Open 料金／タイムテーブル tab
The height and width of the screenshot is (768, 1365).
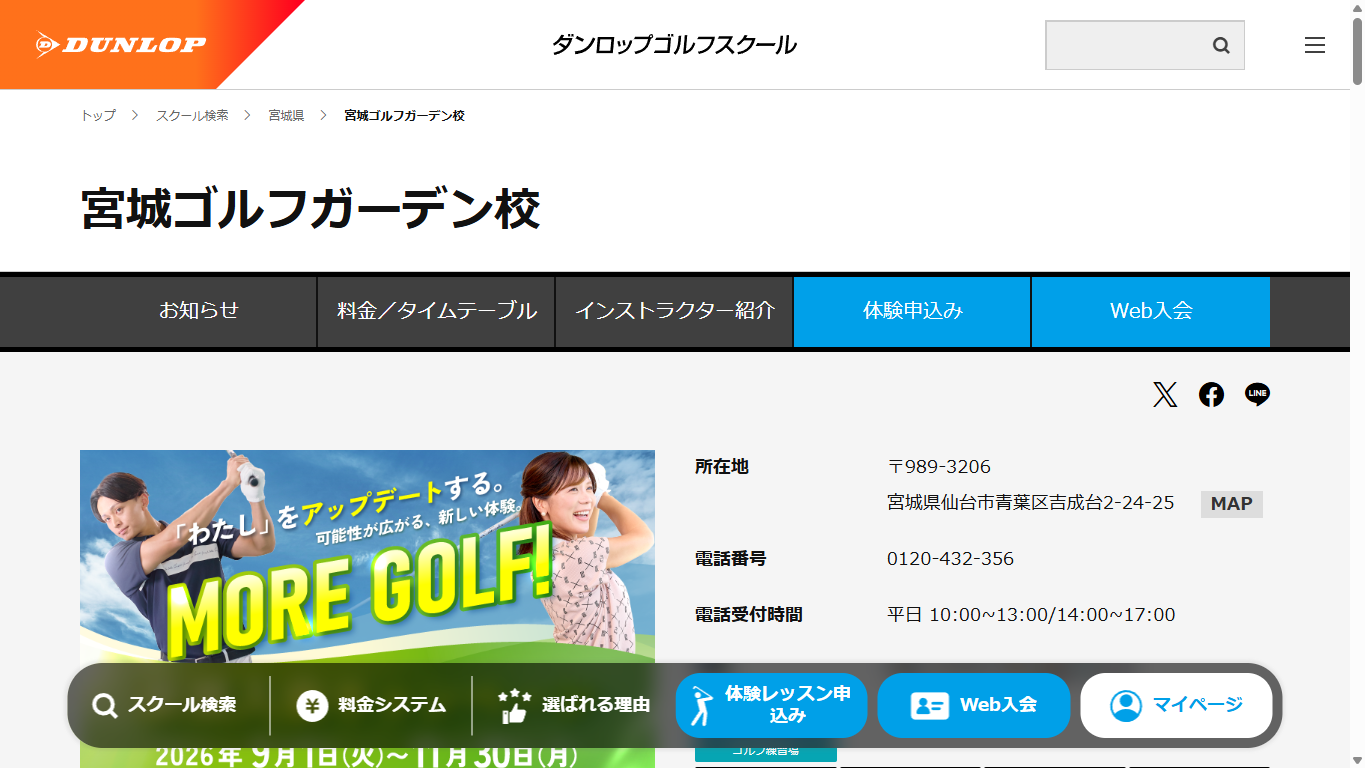click(437, 311)
